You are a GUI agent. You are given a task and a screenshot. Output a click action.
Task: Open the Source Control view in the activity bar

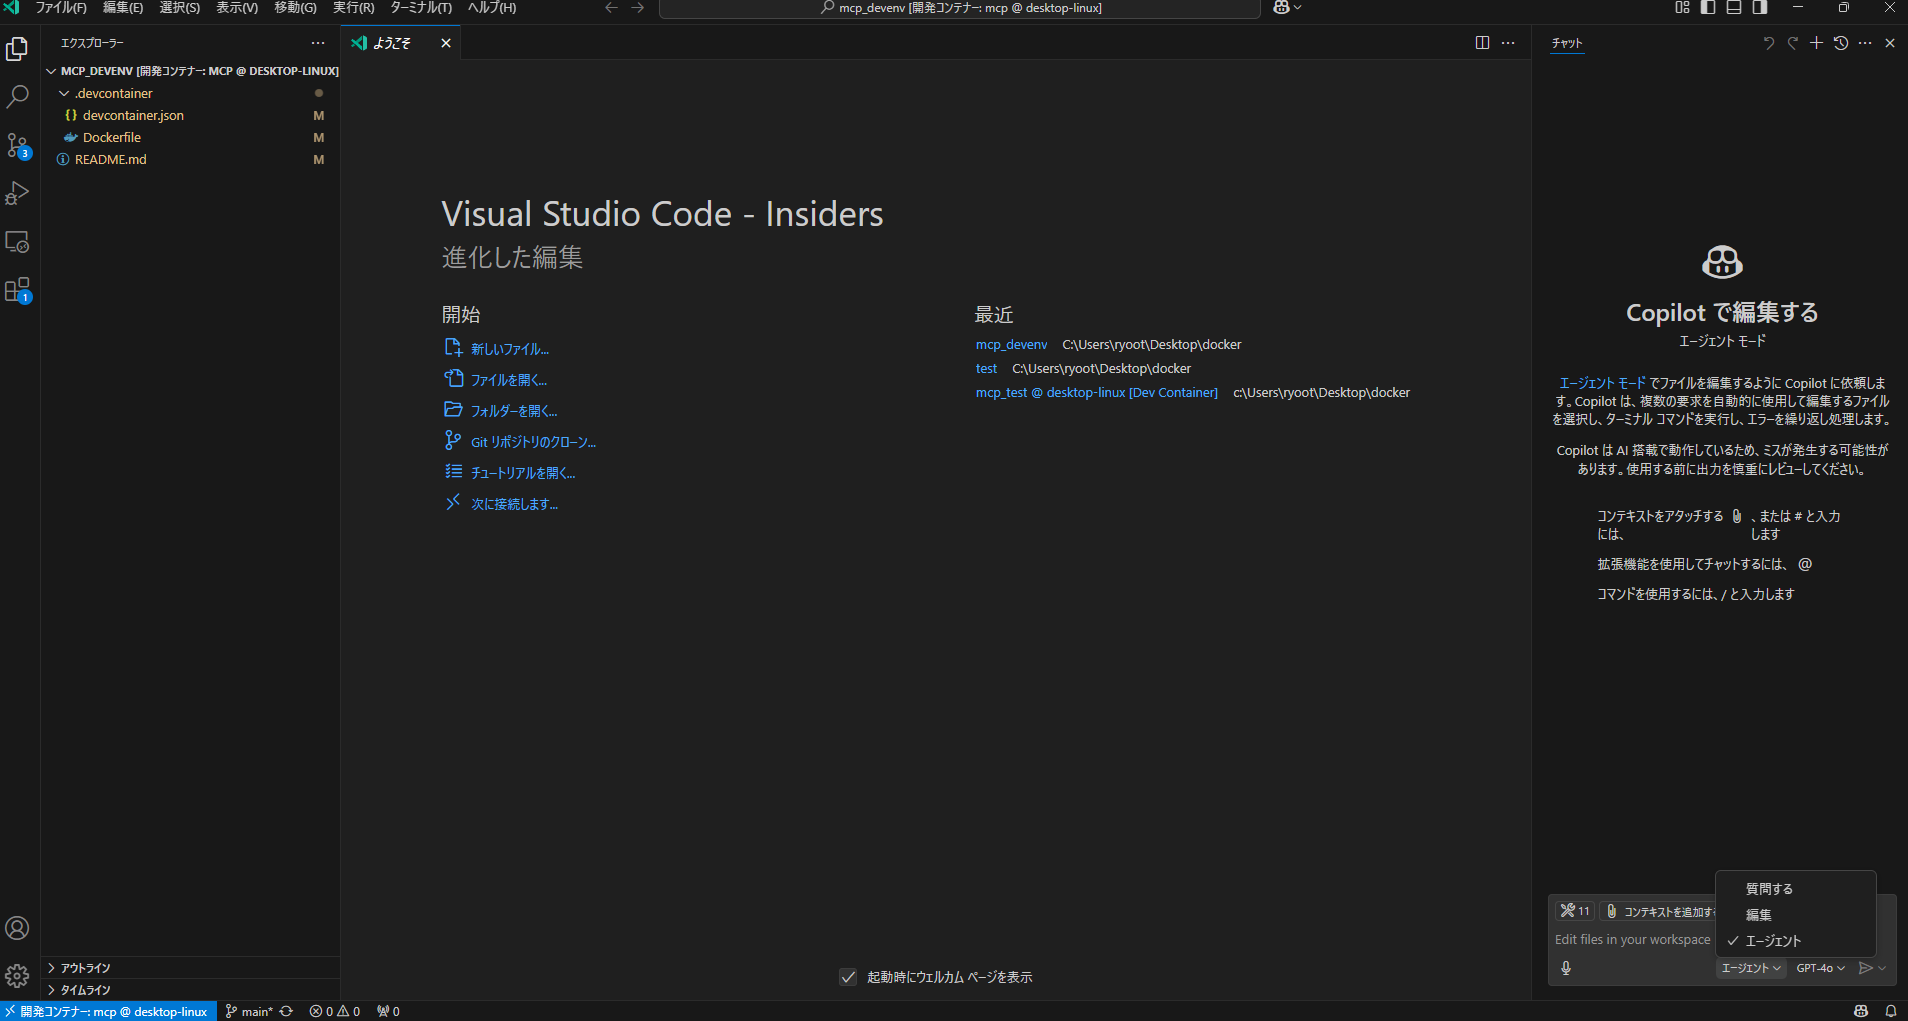(x=17, y=146)
